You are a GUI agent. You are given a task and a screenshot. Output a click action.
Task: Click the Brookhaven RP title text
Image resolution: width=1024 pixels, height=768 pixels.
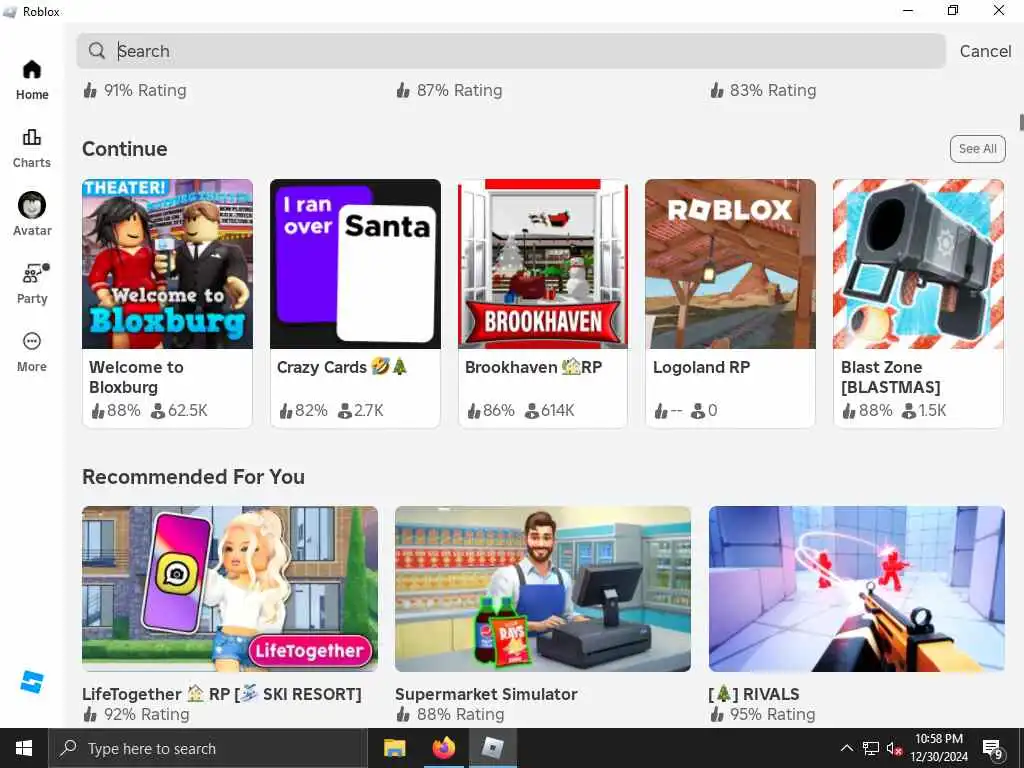[x=534, y=367]
